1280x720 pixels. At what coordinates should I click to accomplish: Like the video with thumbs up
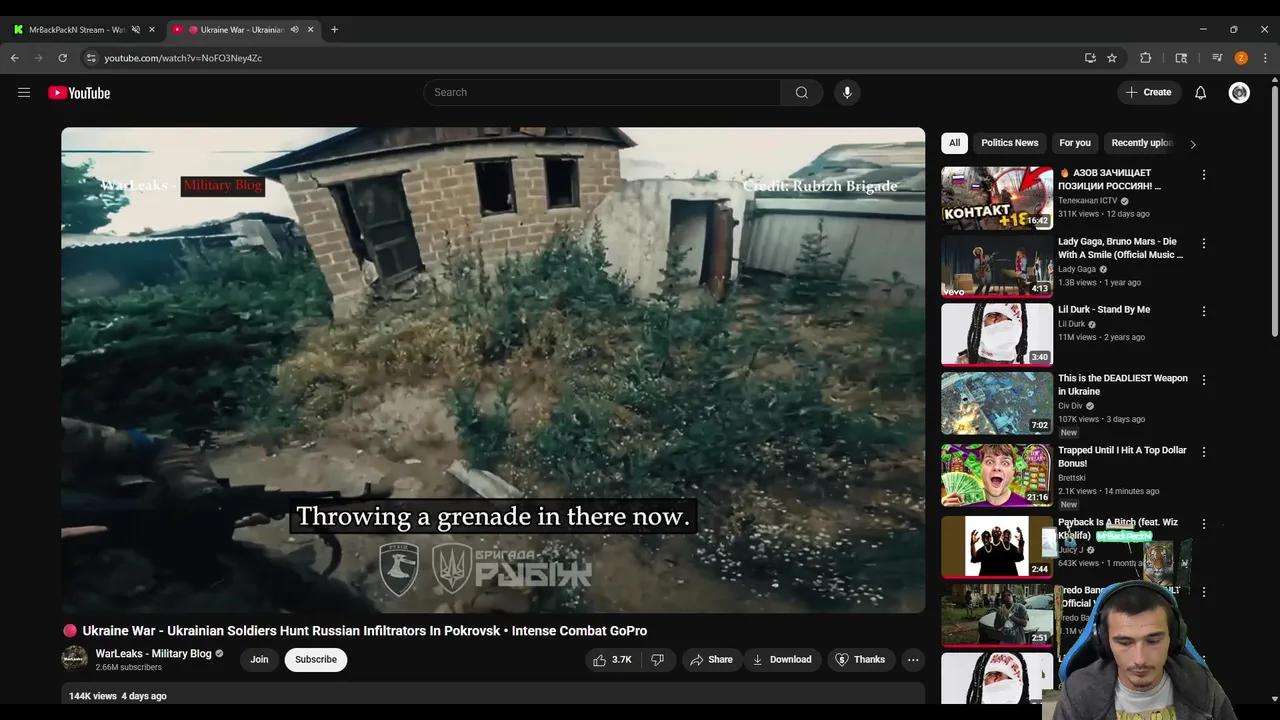click(612, 660)
